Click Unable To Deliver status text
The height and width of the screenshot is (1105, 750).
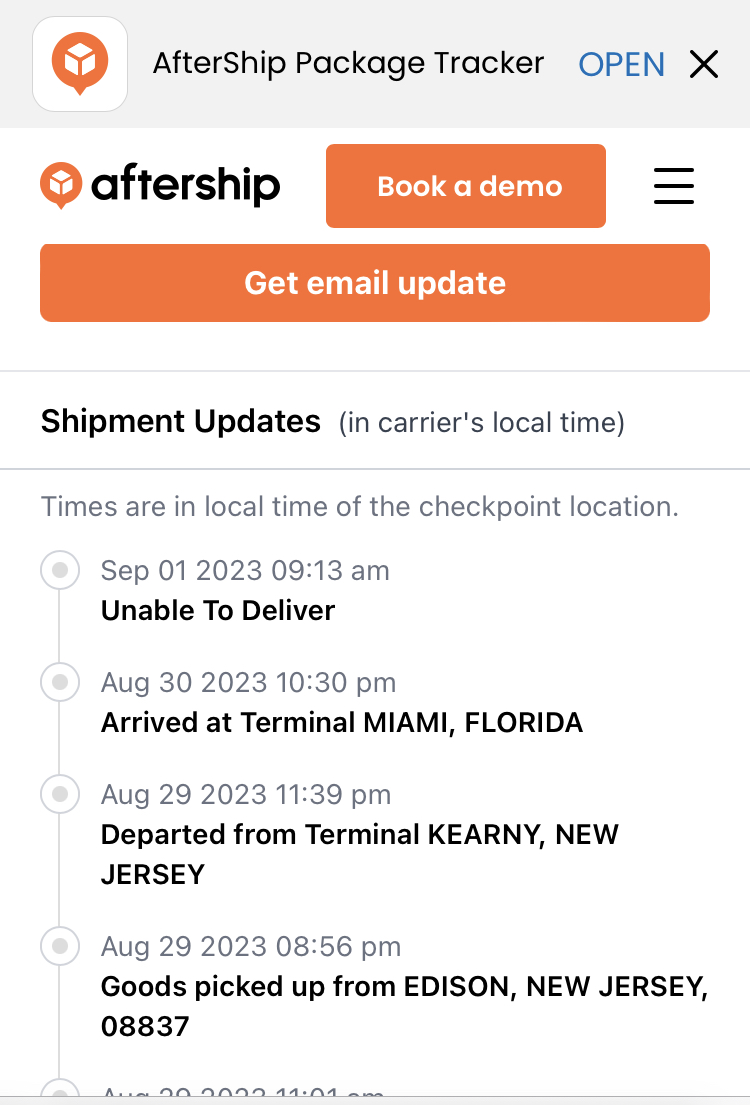[218, 610]
